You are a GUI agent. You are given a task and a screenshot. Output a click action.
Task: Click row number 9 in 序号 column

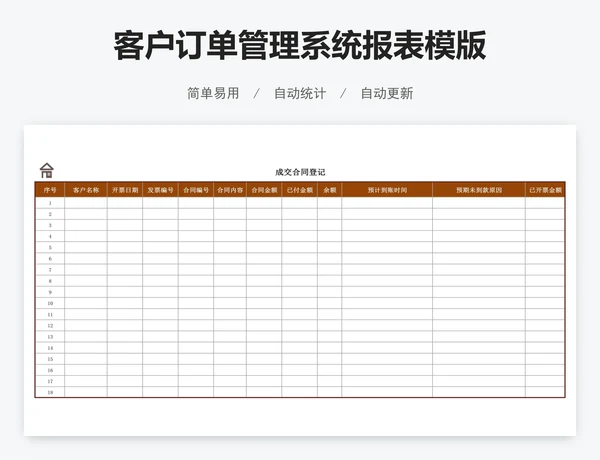[50, 292]
